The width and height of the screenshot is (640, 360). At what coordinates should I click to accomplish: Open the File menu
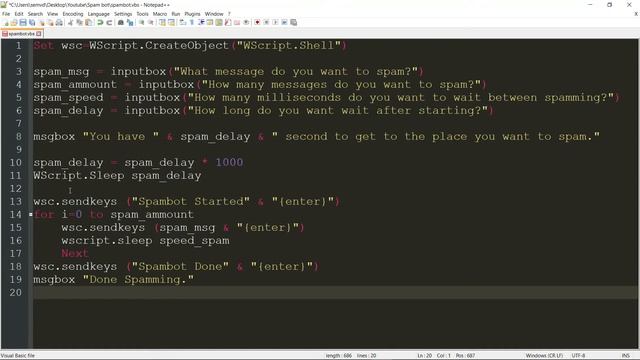pos(6,14)
